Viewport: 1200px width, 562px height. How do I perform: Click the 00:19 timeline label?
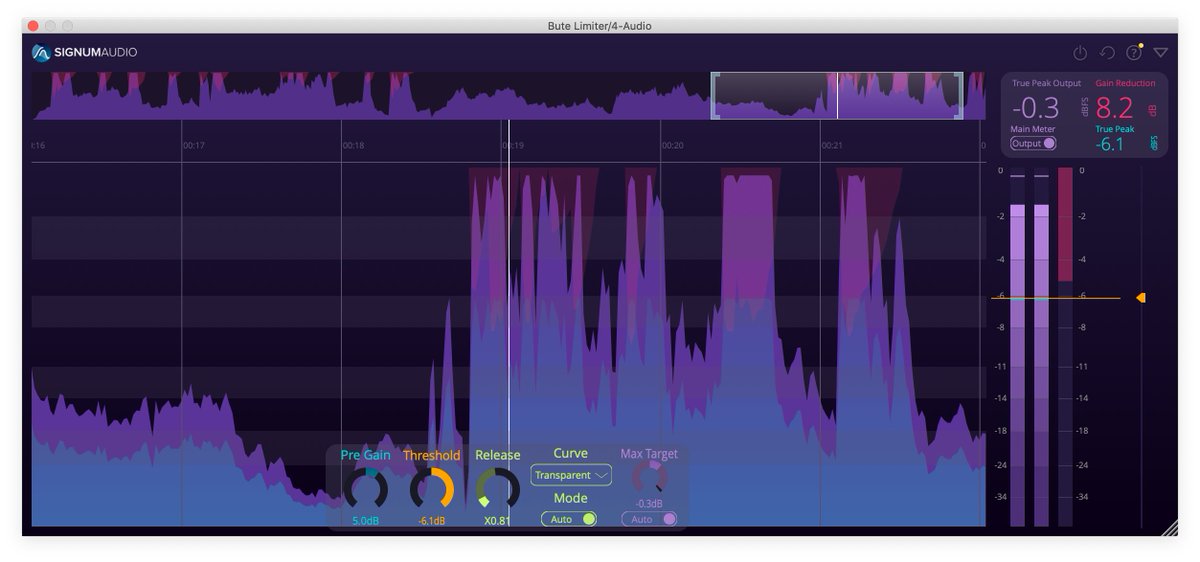coord(513,146)
